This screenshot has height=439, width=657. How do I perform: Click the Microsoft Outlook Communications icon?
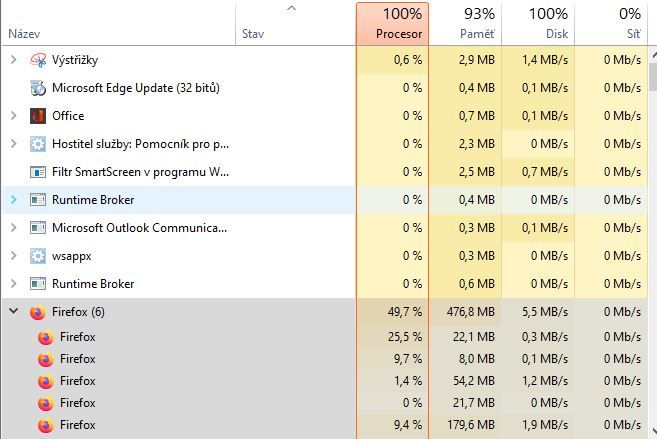pos(38,228)
